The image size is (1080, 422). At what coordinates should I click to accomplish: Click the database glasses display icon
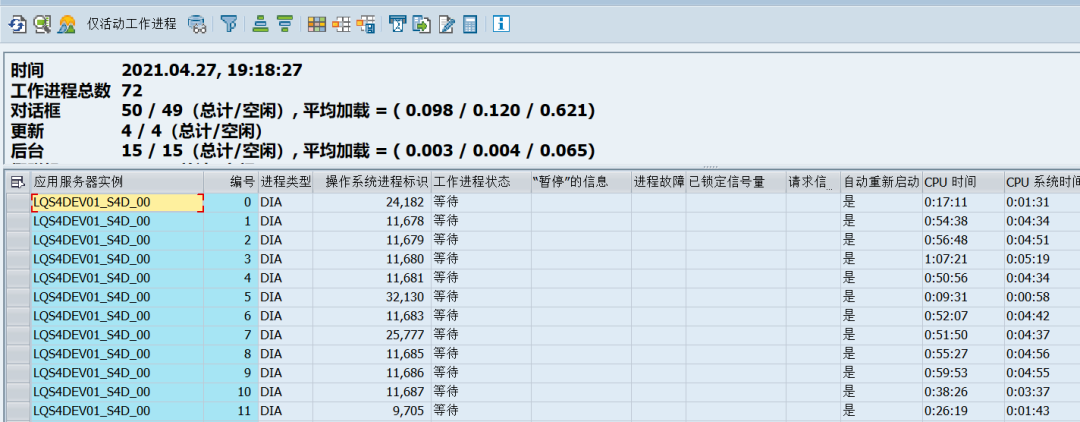198,24
